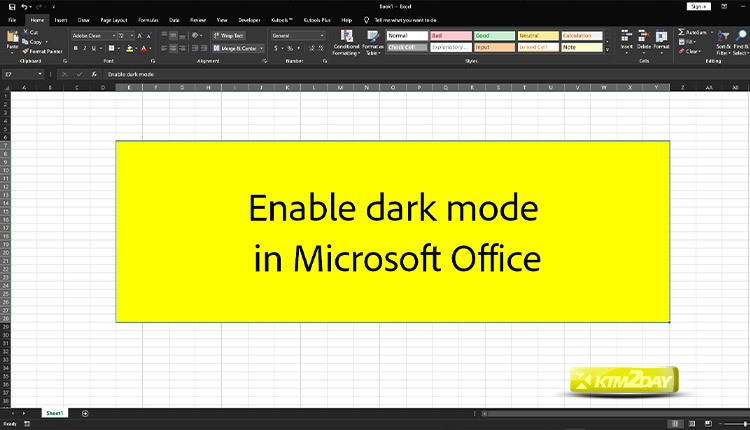Click the Save icon in quick access toolbar
Screen dimensions: 750x430
pyautogui.click(x=12, y=7)
